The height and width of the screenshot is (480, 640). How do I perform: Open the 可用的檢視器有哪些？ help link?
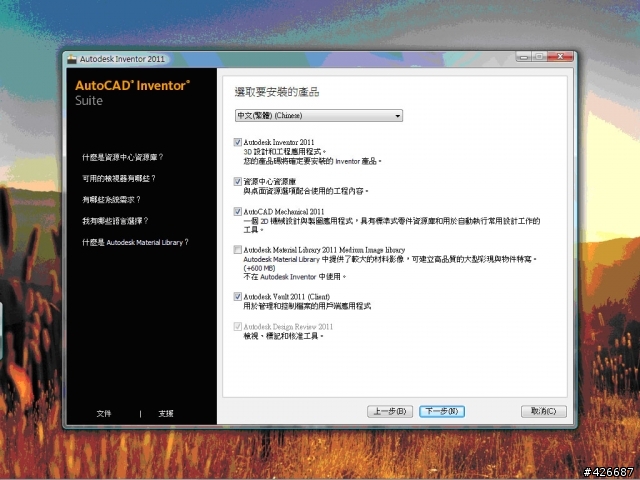click(x=119, y=178)
